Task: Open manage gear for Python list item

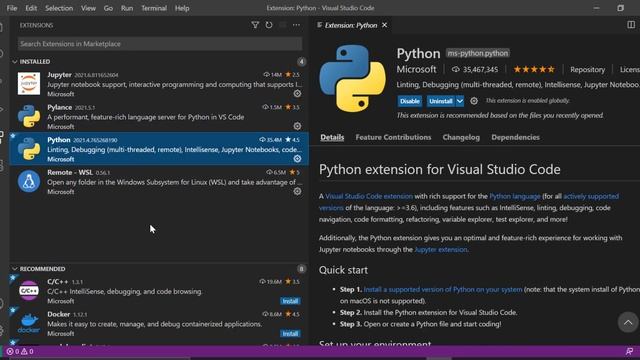Action: pos(297,159)
